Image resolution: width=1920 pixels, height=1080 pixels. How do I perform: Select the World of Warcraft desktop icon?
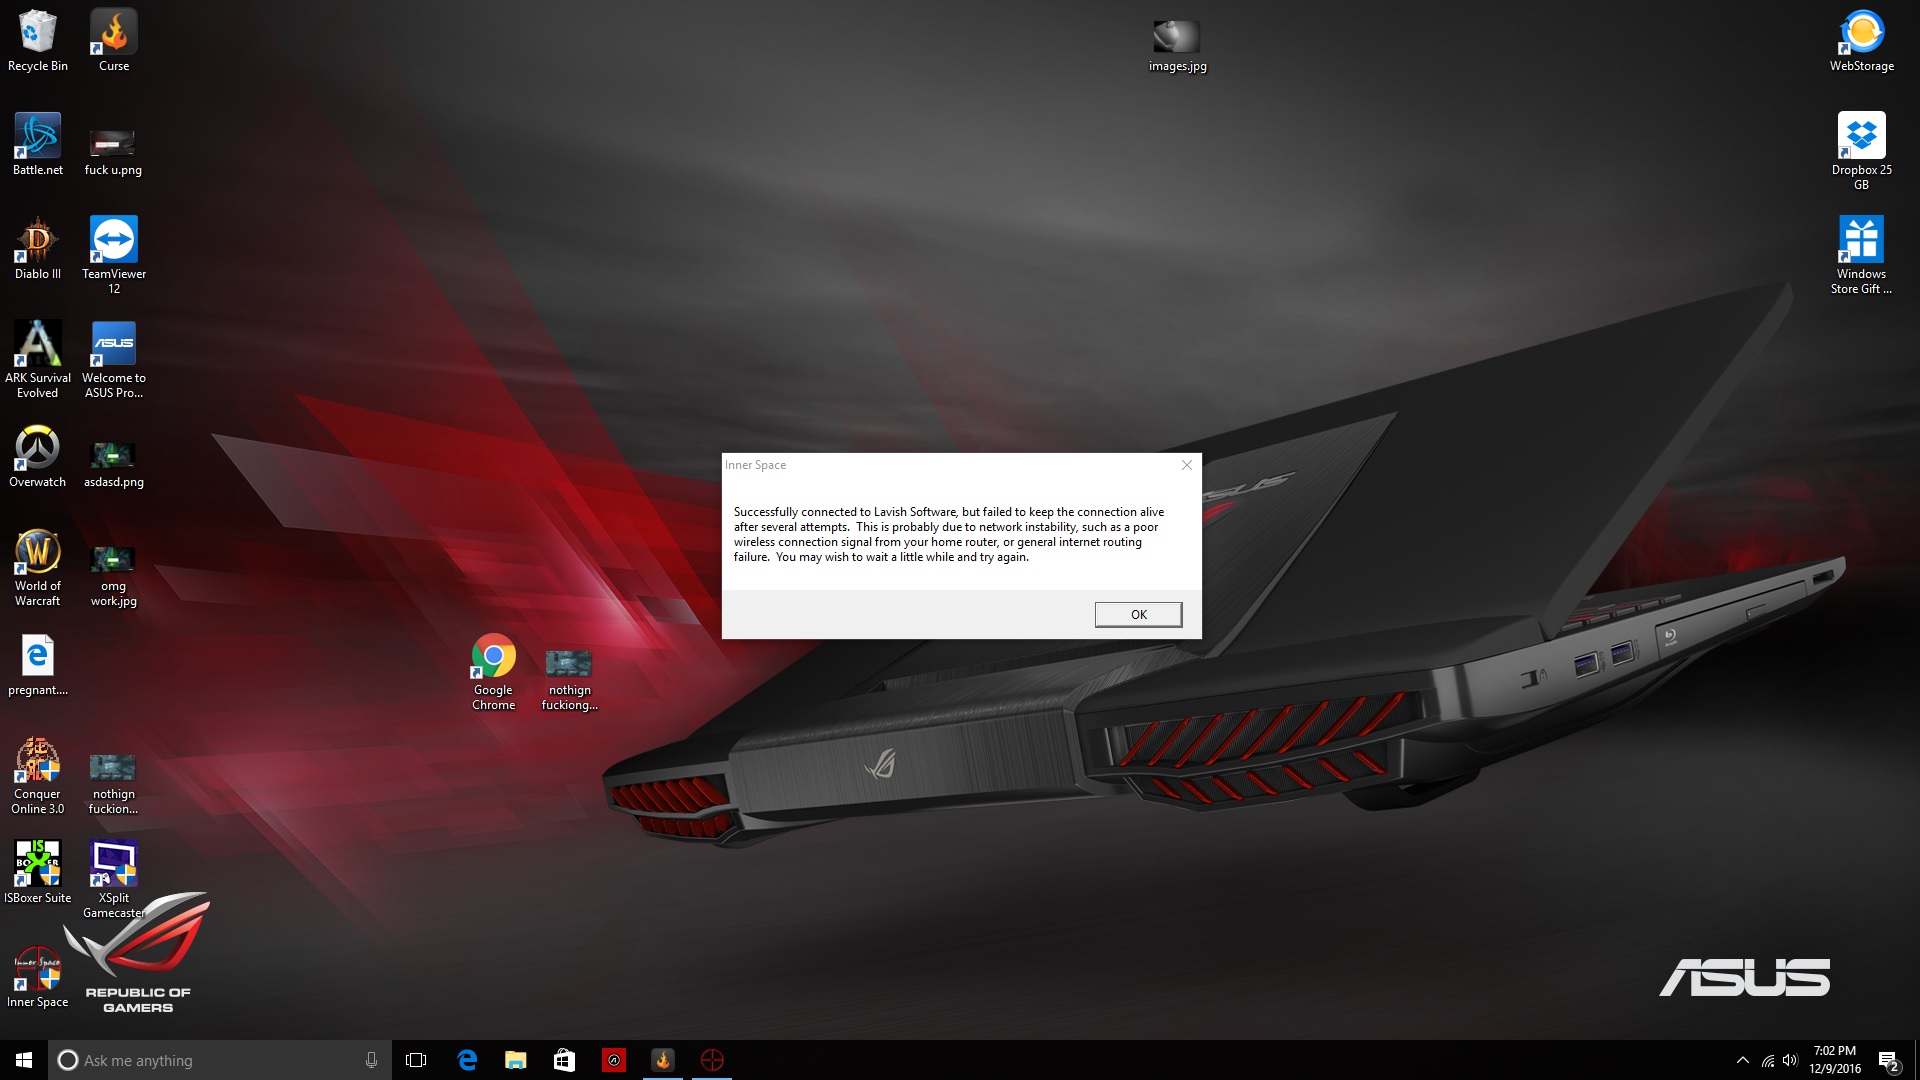(x=38, y=567)
